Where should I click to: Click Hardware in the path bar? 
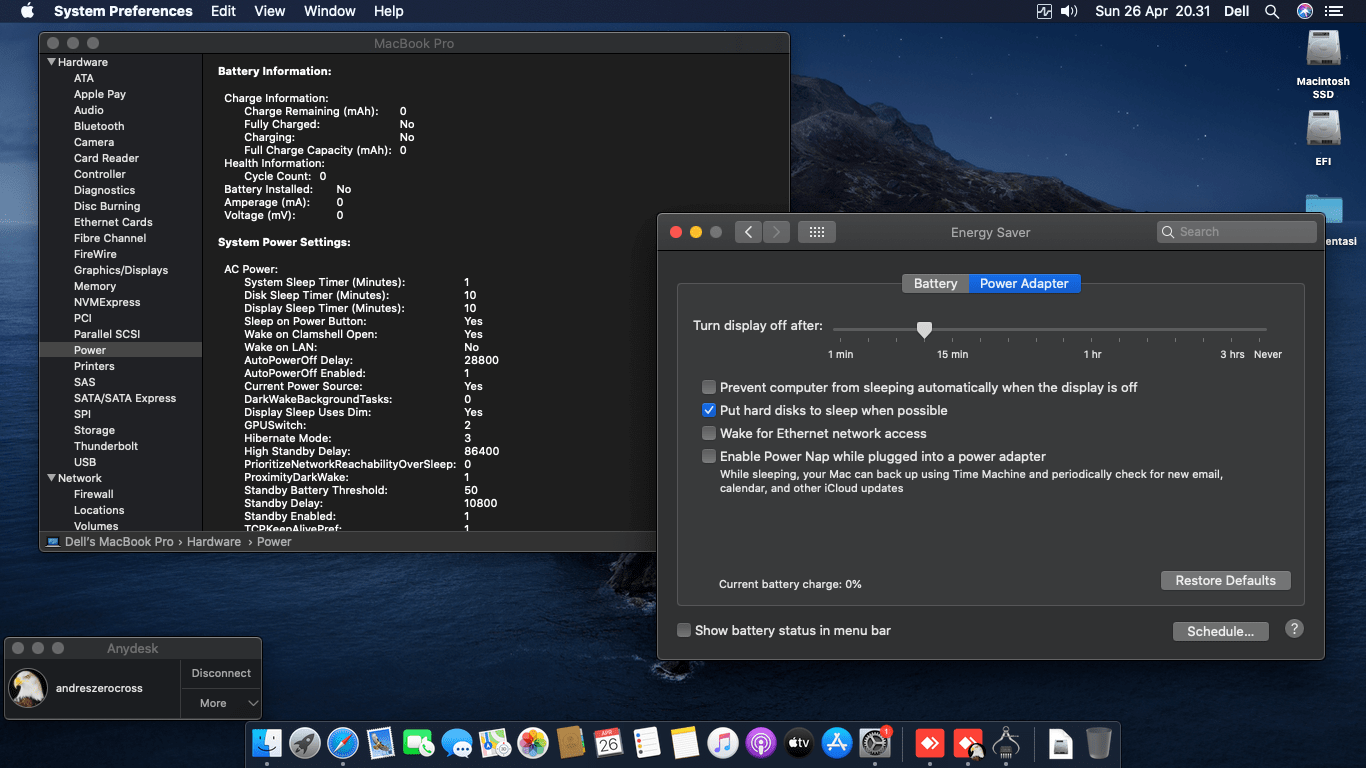214,542
